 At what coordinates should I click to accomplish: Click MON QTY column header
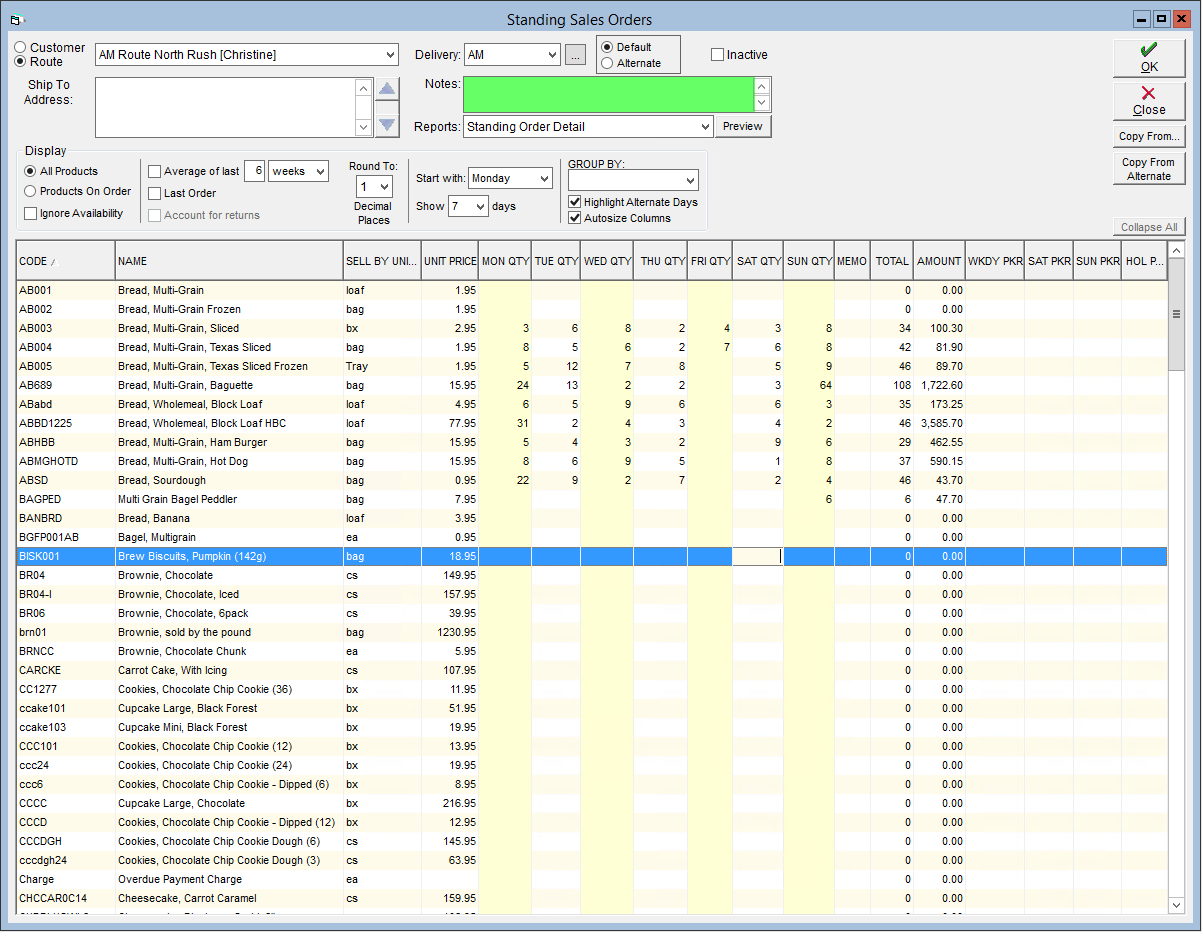pos(505,261)
